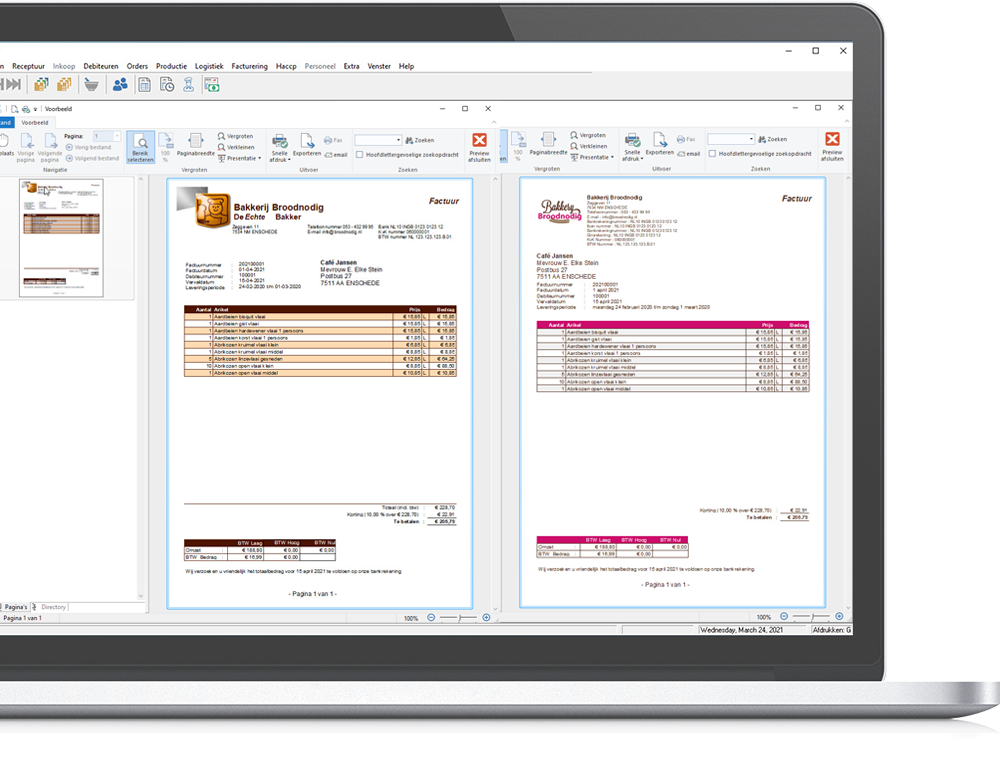Open the Orders menu
Screen dimensions: 1000x773
(x=137, y=66)
